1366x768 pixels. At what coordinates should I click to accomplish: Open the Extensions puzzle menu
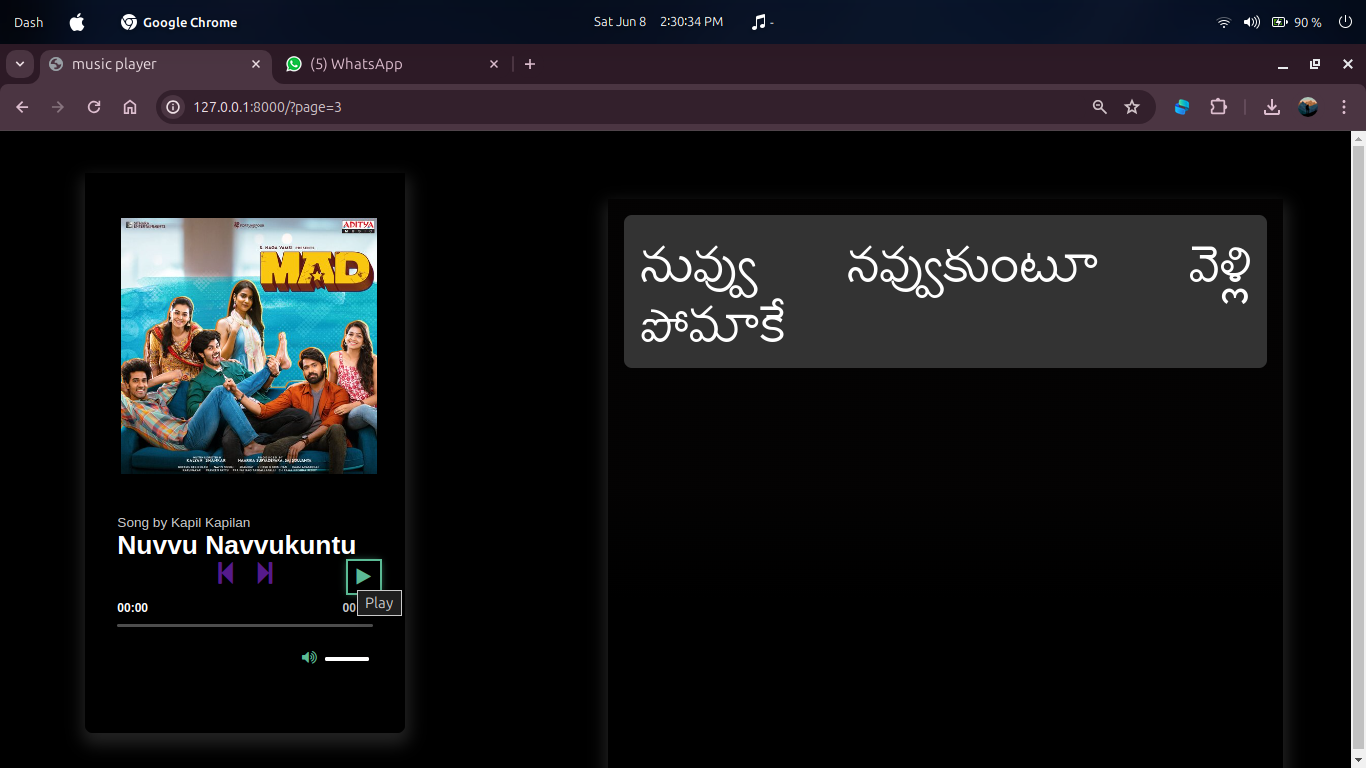[x=1218, y=107]
